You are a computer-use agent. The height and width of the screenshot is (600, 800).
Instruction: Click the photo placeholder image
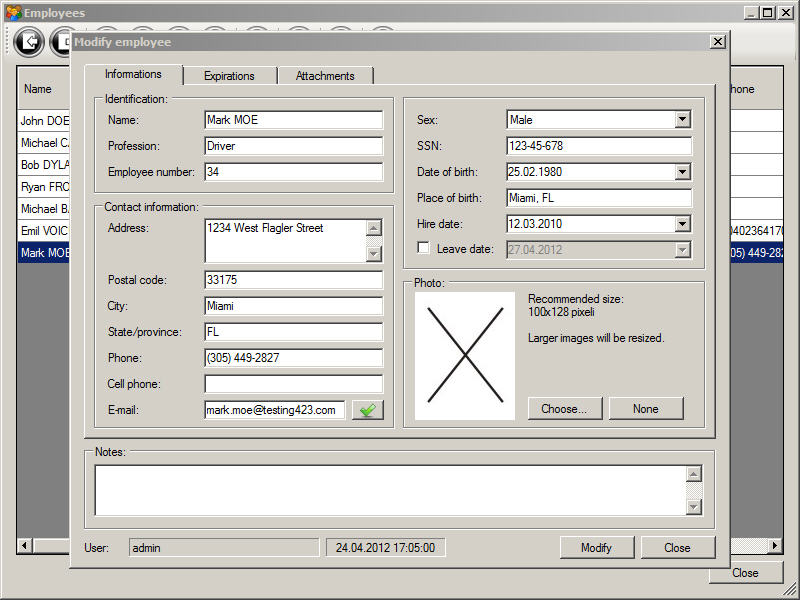[465, 356]
